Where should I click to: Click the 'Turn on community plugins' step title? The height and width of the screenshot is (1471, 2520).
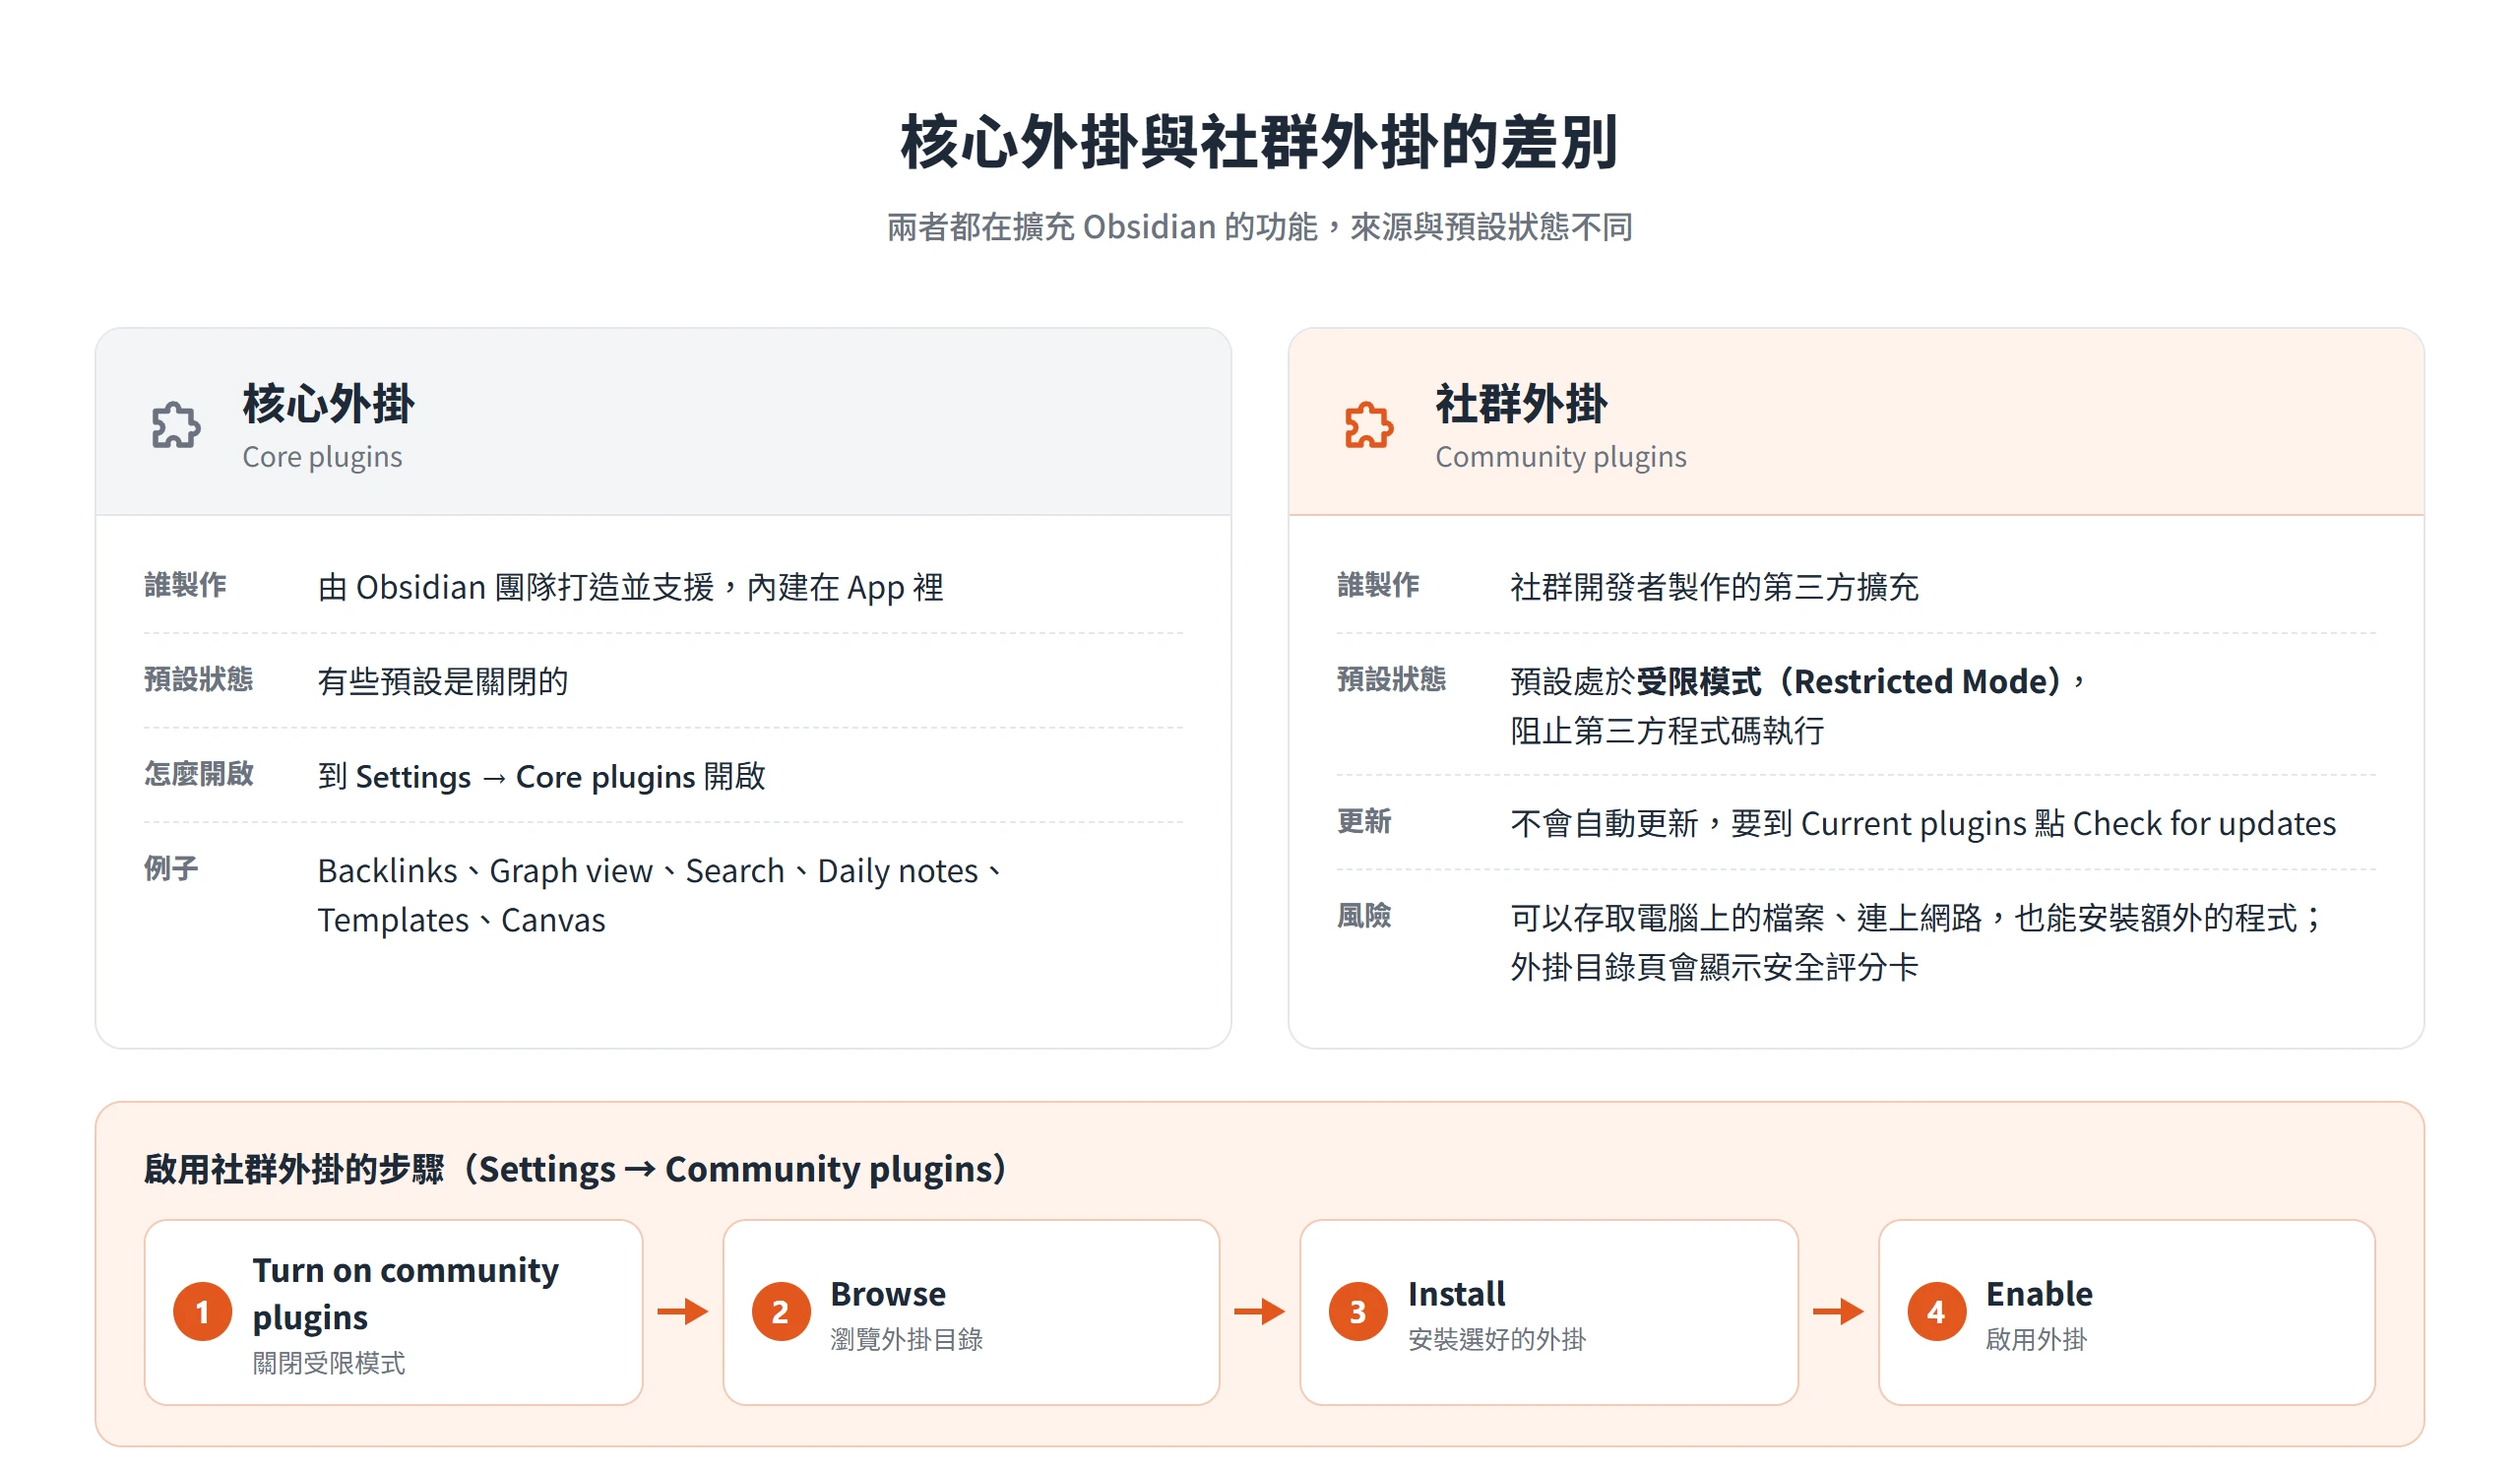pyautogui.click(x=405, y=1293)
